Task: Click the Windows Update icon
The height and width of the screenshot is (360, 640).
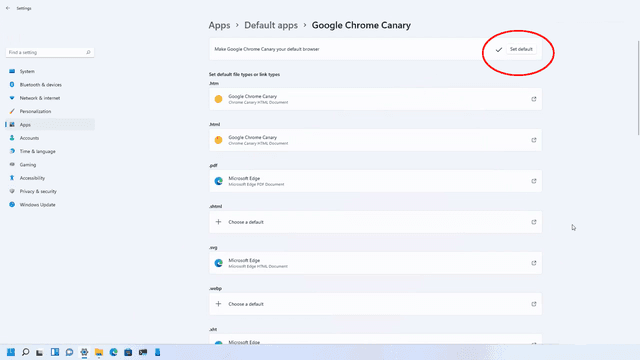Action: (12, 204)
